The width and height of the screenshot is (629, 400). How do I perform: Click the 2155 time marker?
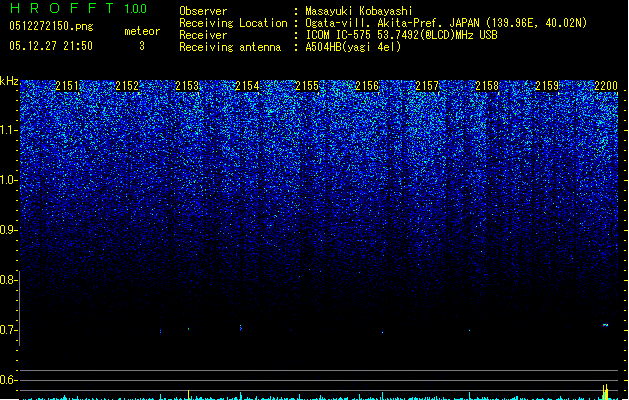coord(307,86)
